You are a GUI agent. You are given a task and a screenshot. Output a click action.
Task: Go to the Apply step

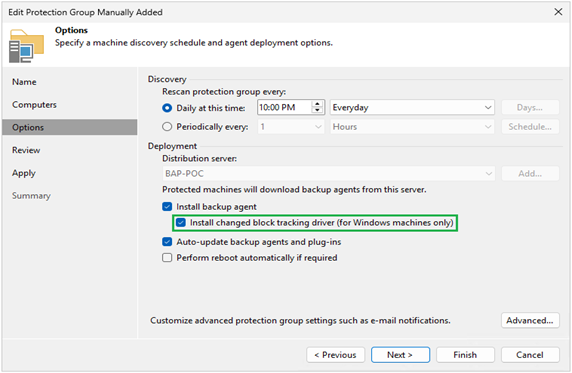(24, 173)
